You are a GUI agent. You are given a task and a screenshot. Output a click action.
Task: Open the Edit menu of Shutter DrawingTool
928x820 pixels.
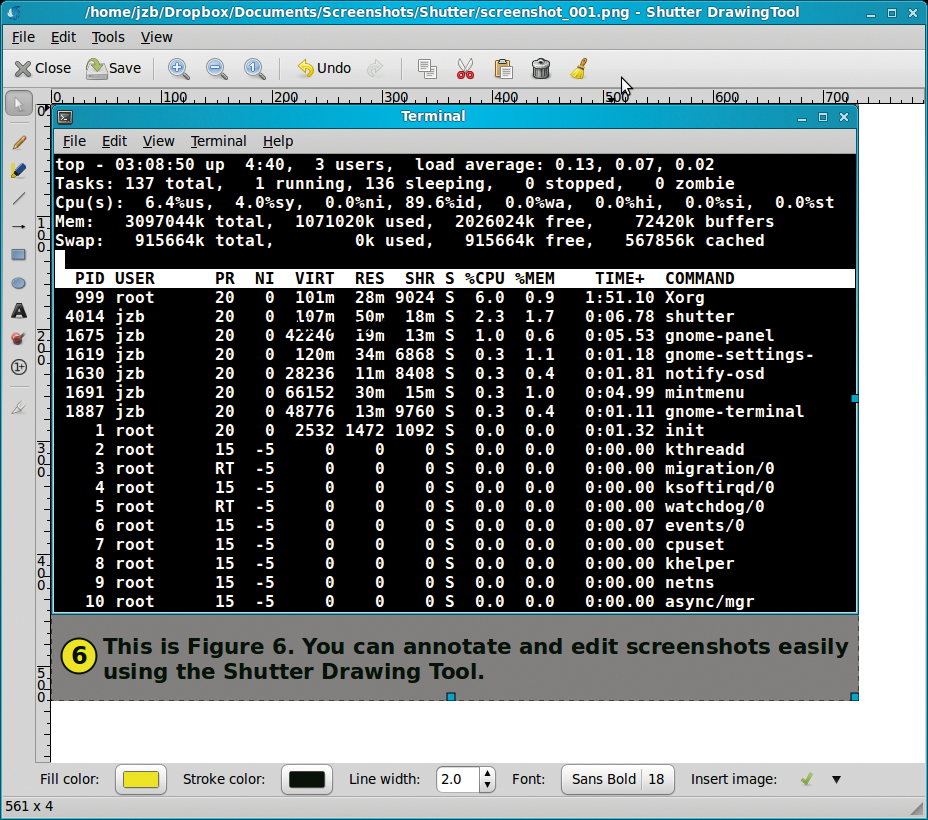(x=63, y=37)
